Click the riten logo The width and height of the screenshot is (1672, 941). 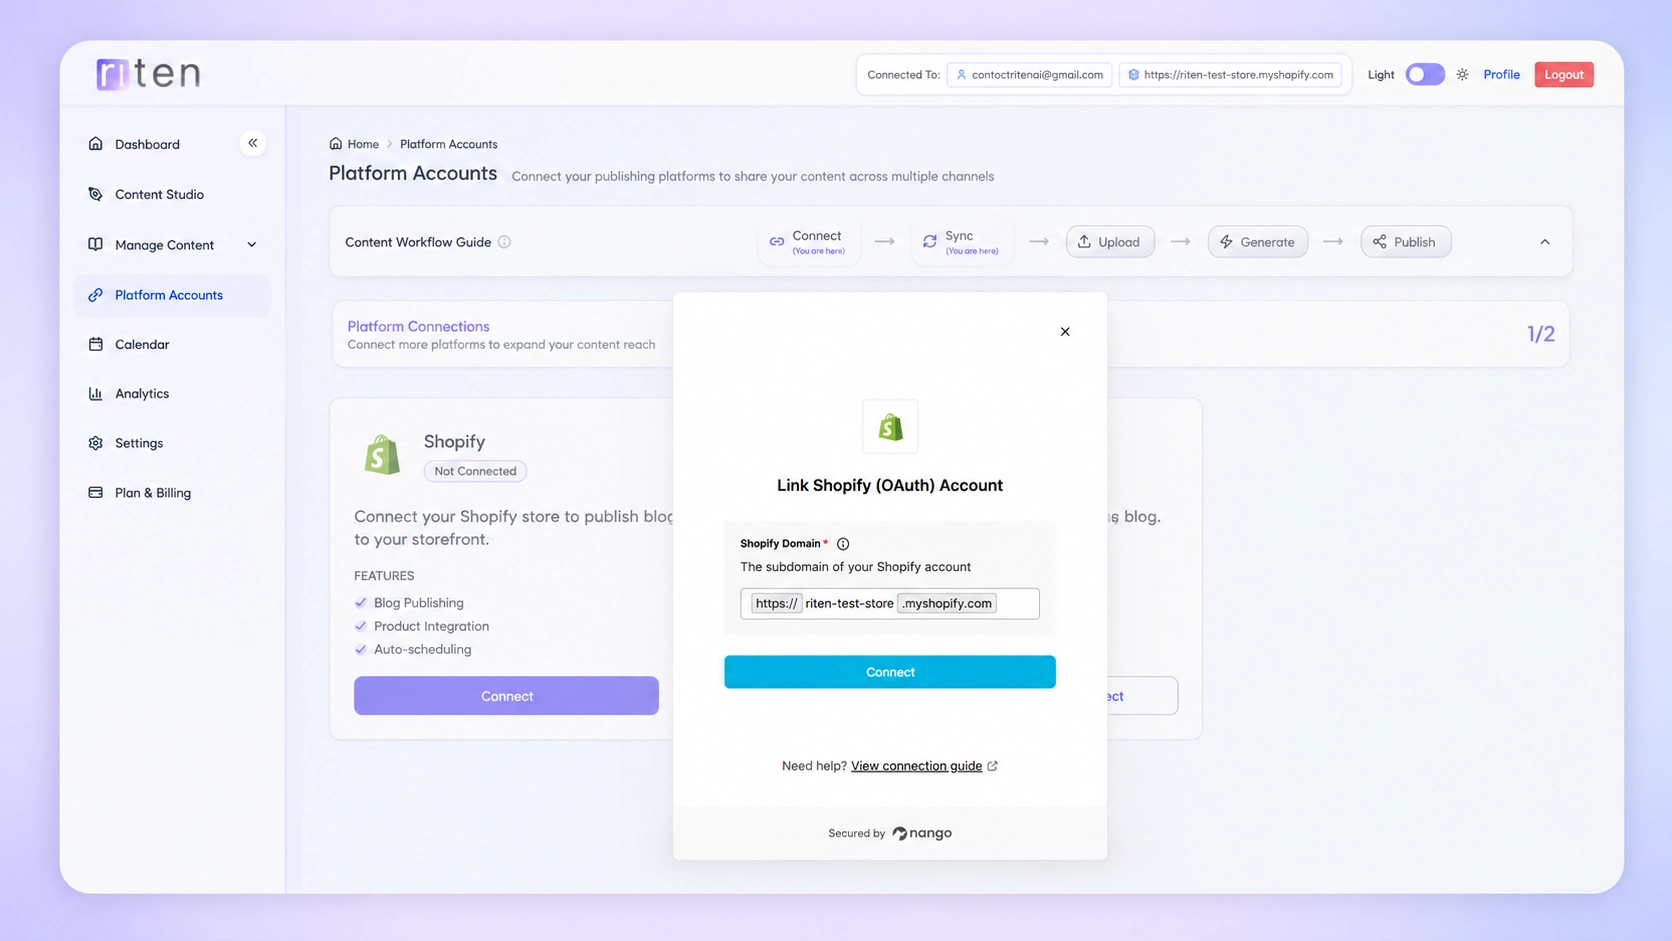click(148, 73)
